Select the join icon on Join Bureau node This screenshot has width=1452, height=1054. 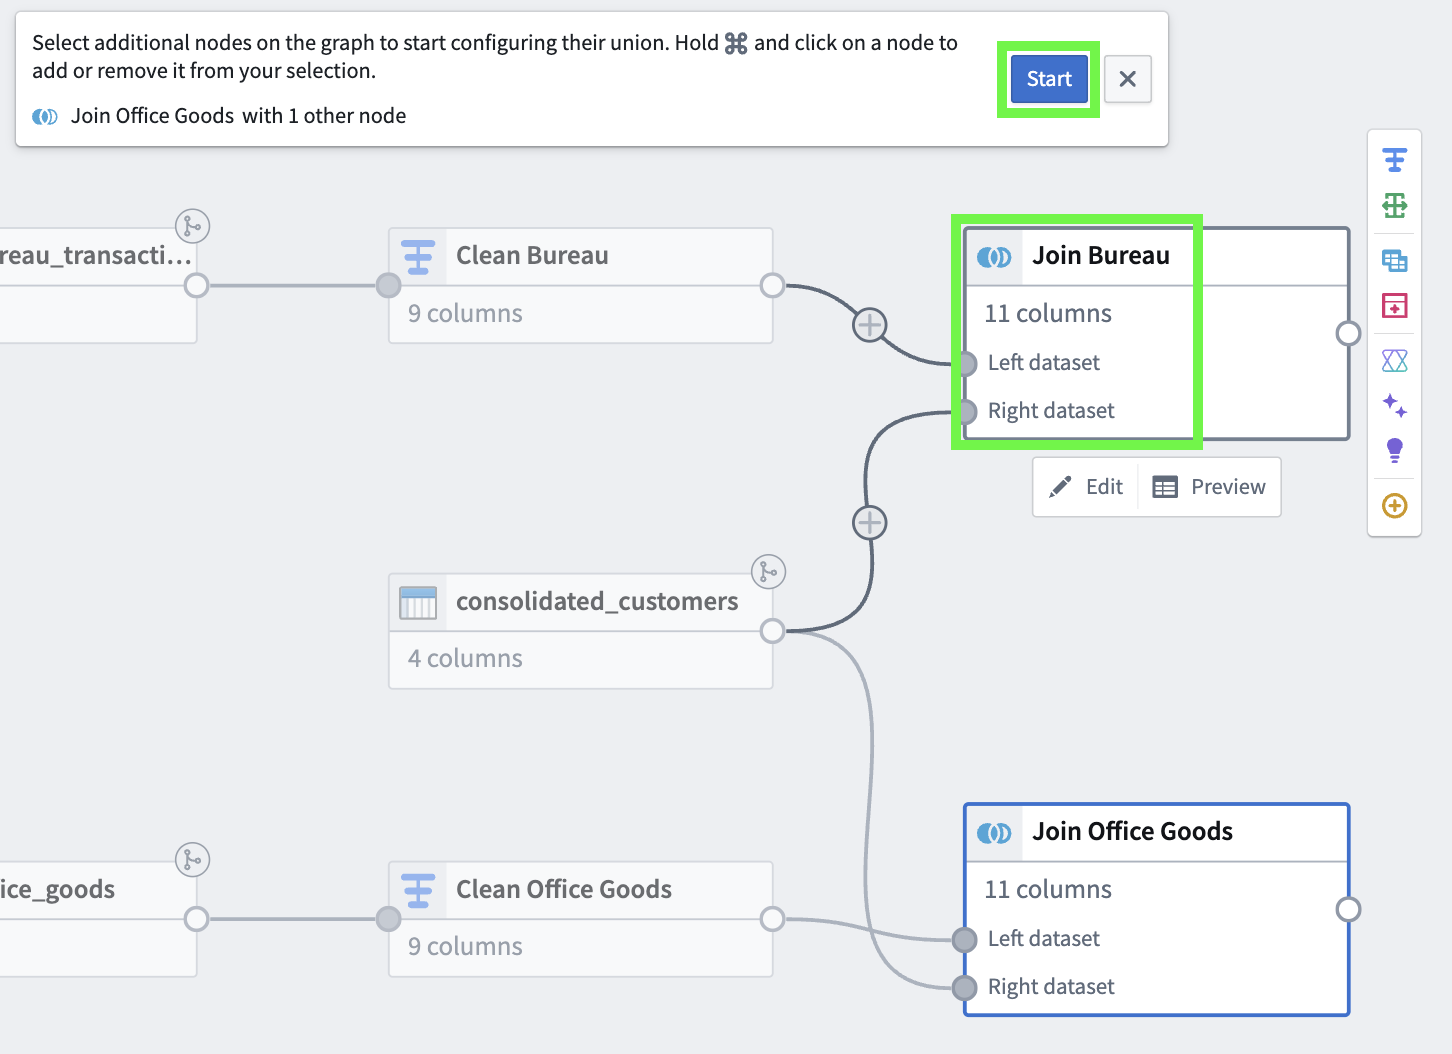coord(995,256)
